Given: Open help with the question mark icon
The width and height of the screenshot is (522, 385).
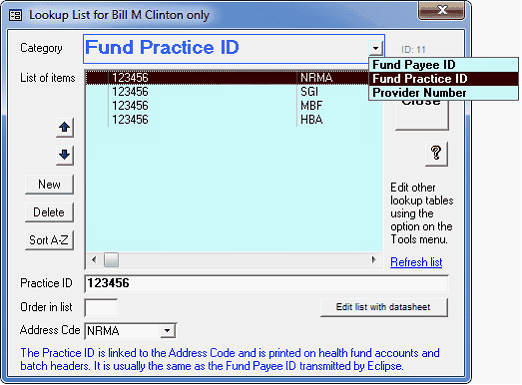Looking at the screenshot, I should click(x=436, y=153).
